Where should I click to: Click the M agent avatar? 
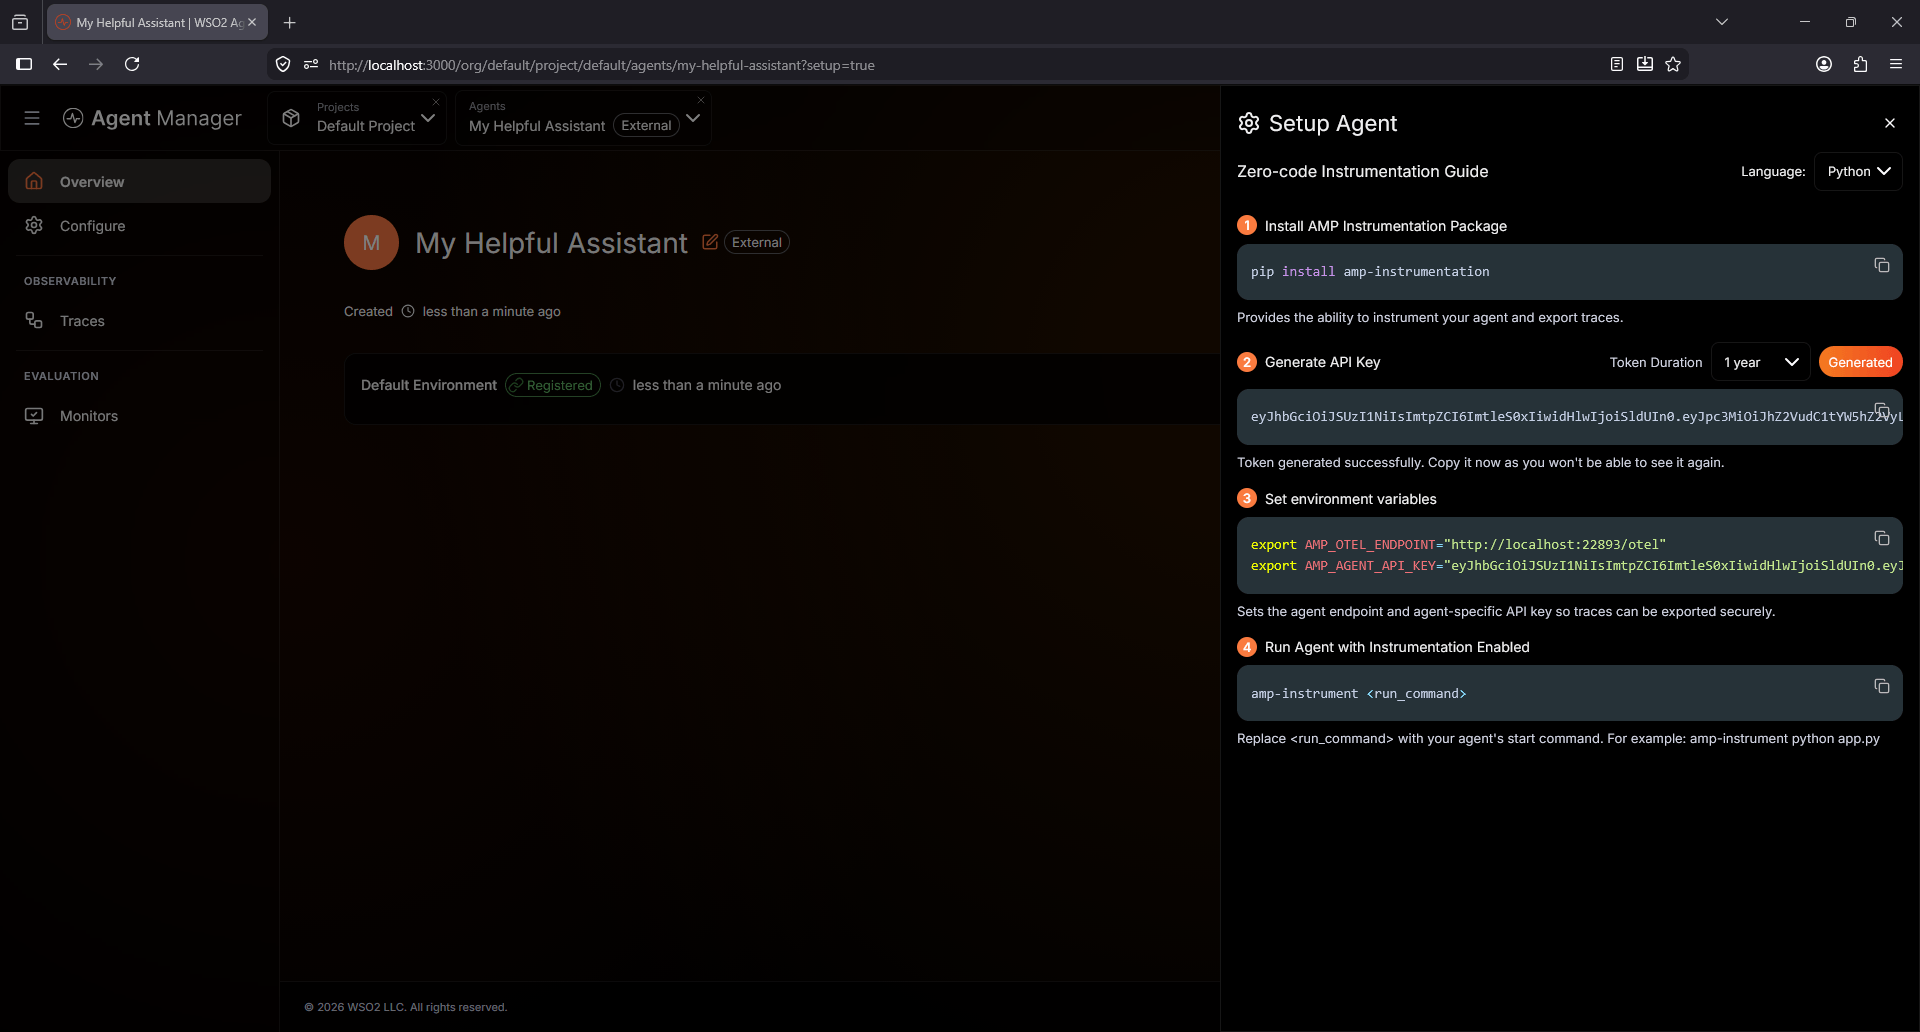[371, 243]
